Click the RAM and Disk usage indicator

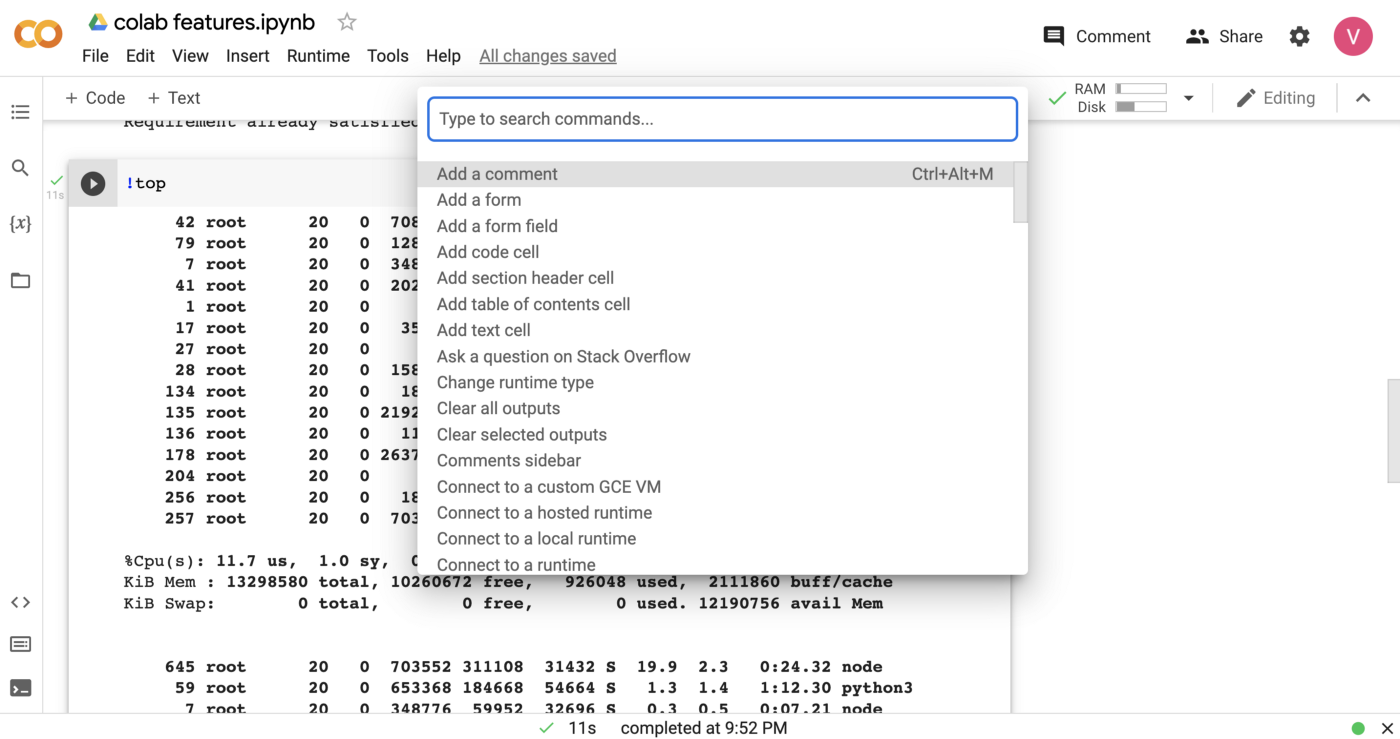(x=1120, y=98)
